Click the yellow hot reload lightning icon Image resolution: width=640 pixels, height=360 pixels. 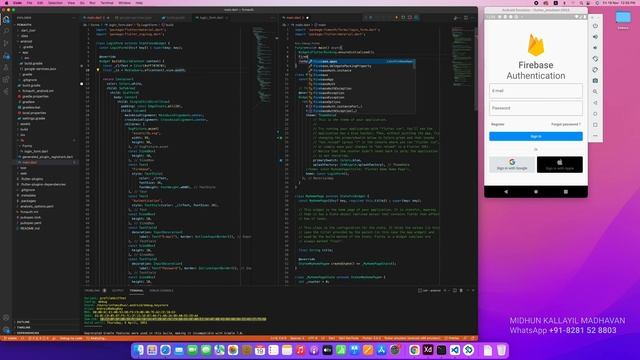click(x=396, y=18)
